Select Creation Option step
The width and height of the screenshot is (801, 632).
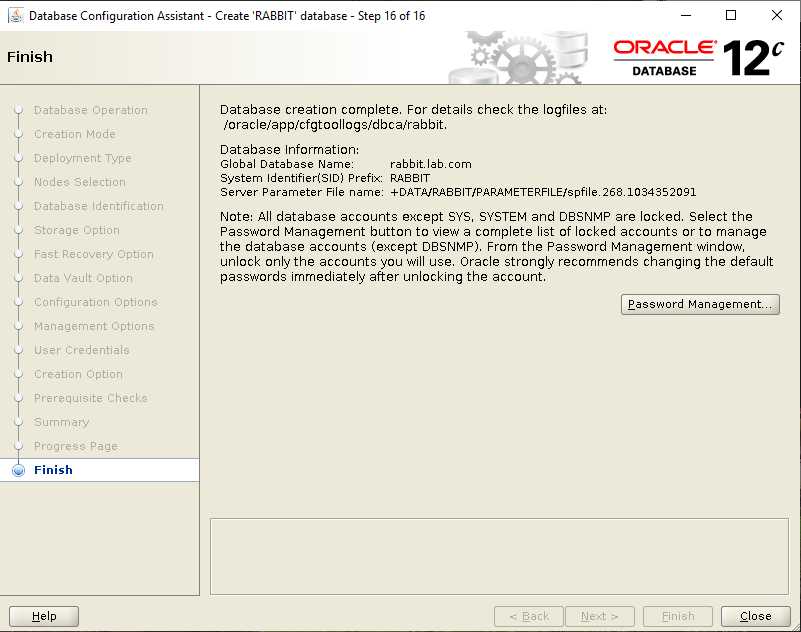point(78,374)
